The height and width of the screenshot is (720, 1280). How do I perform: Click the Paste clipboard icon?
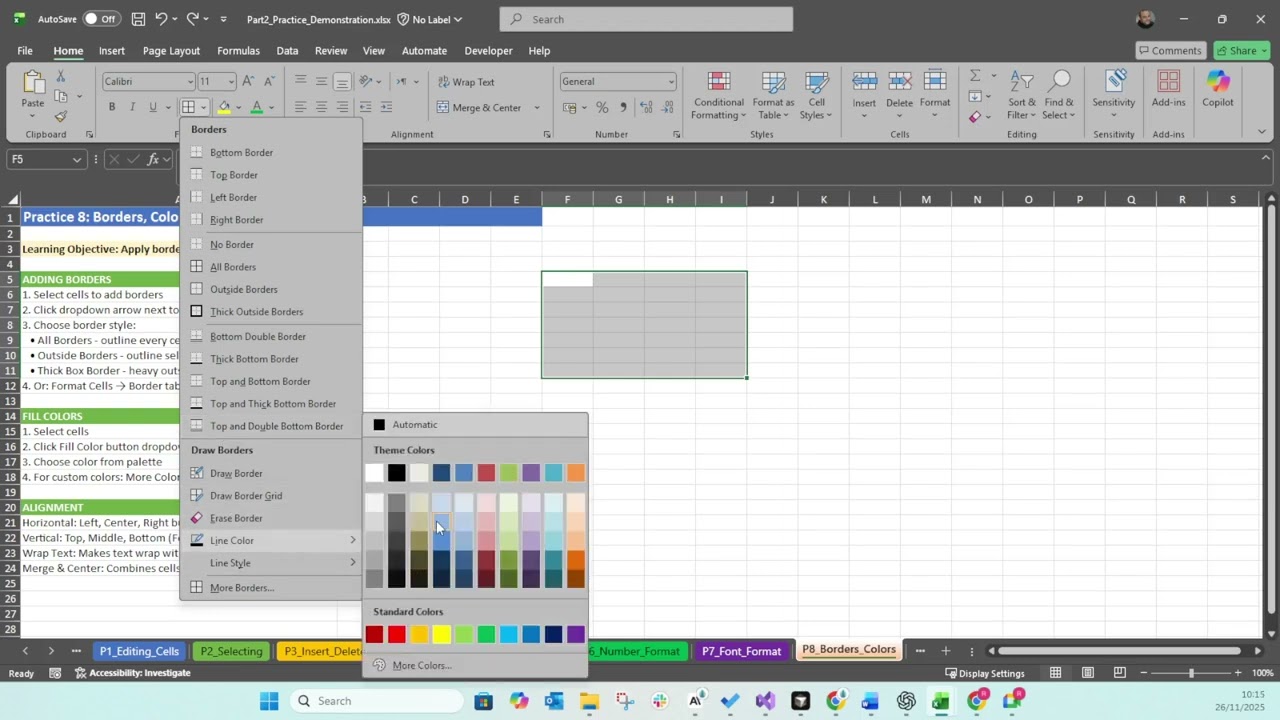click(33, 84)
